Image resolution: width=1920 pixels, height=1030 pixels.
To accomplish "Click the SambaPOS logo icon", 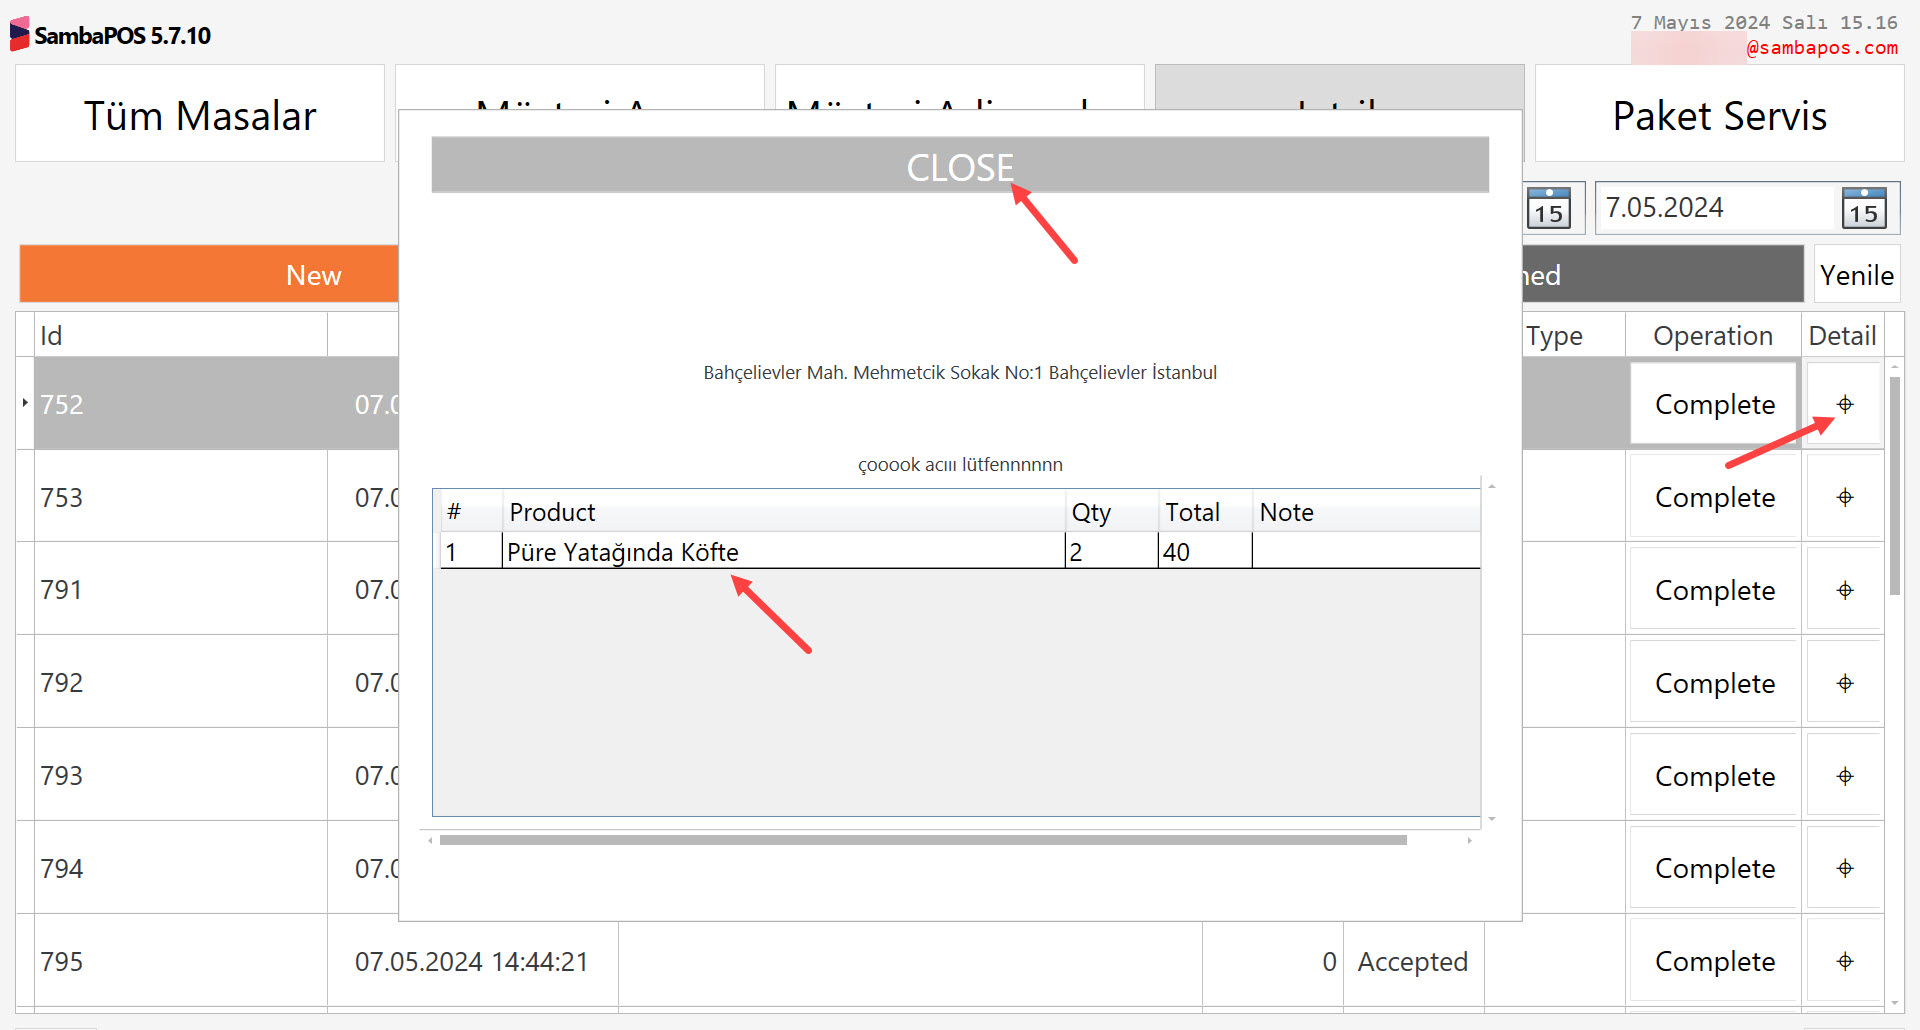I will coord(19,34).
